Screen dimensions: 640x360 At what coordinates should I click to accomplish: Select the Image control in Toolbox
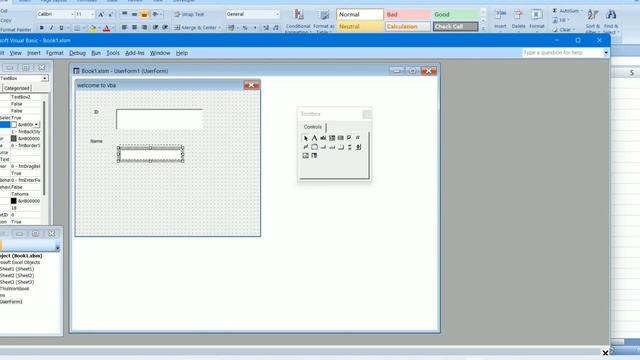tap(306, 156)
